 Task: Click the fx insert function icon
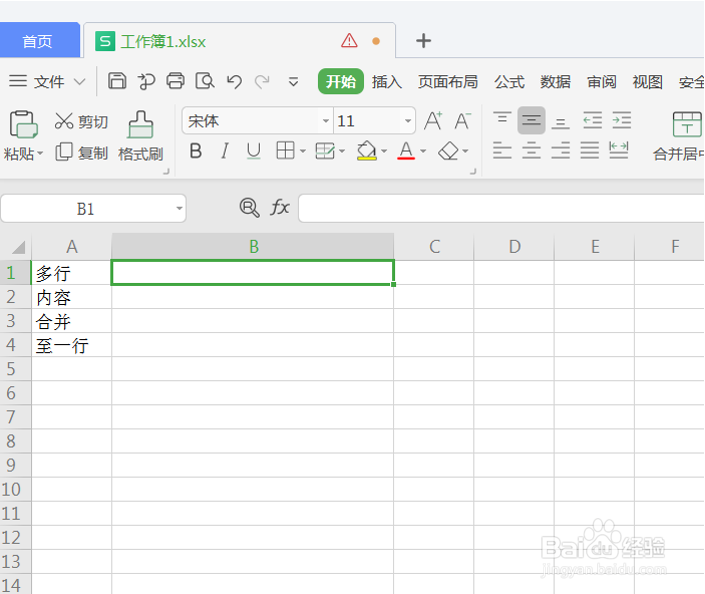point(280,207)
